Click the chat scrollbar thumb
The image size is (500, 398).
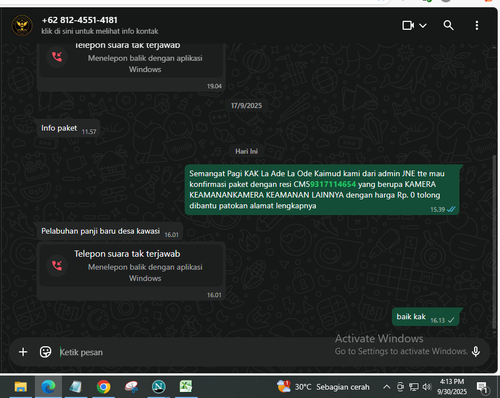[494, 242]
